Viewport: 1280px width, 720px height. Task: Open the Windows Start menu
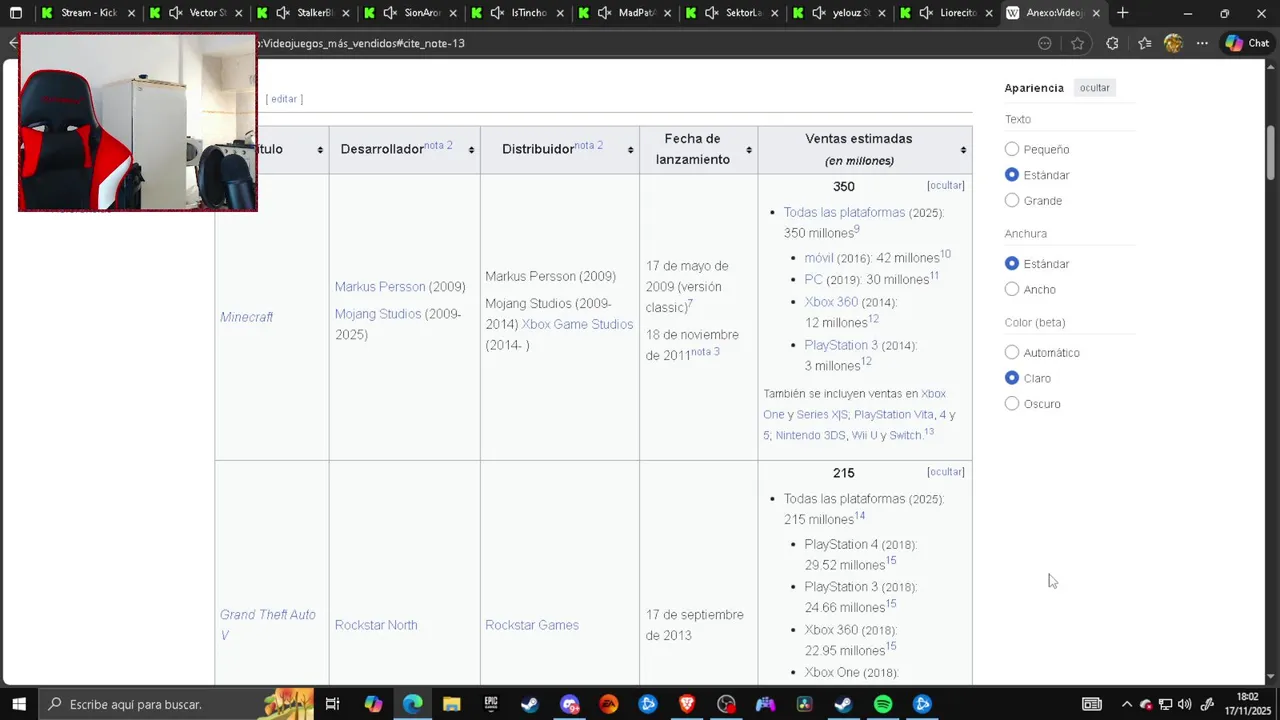[18, 704]
